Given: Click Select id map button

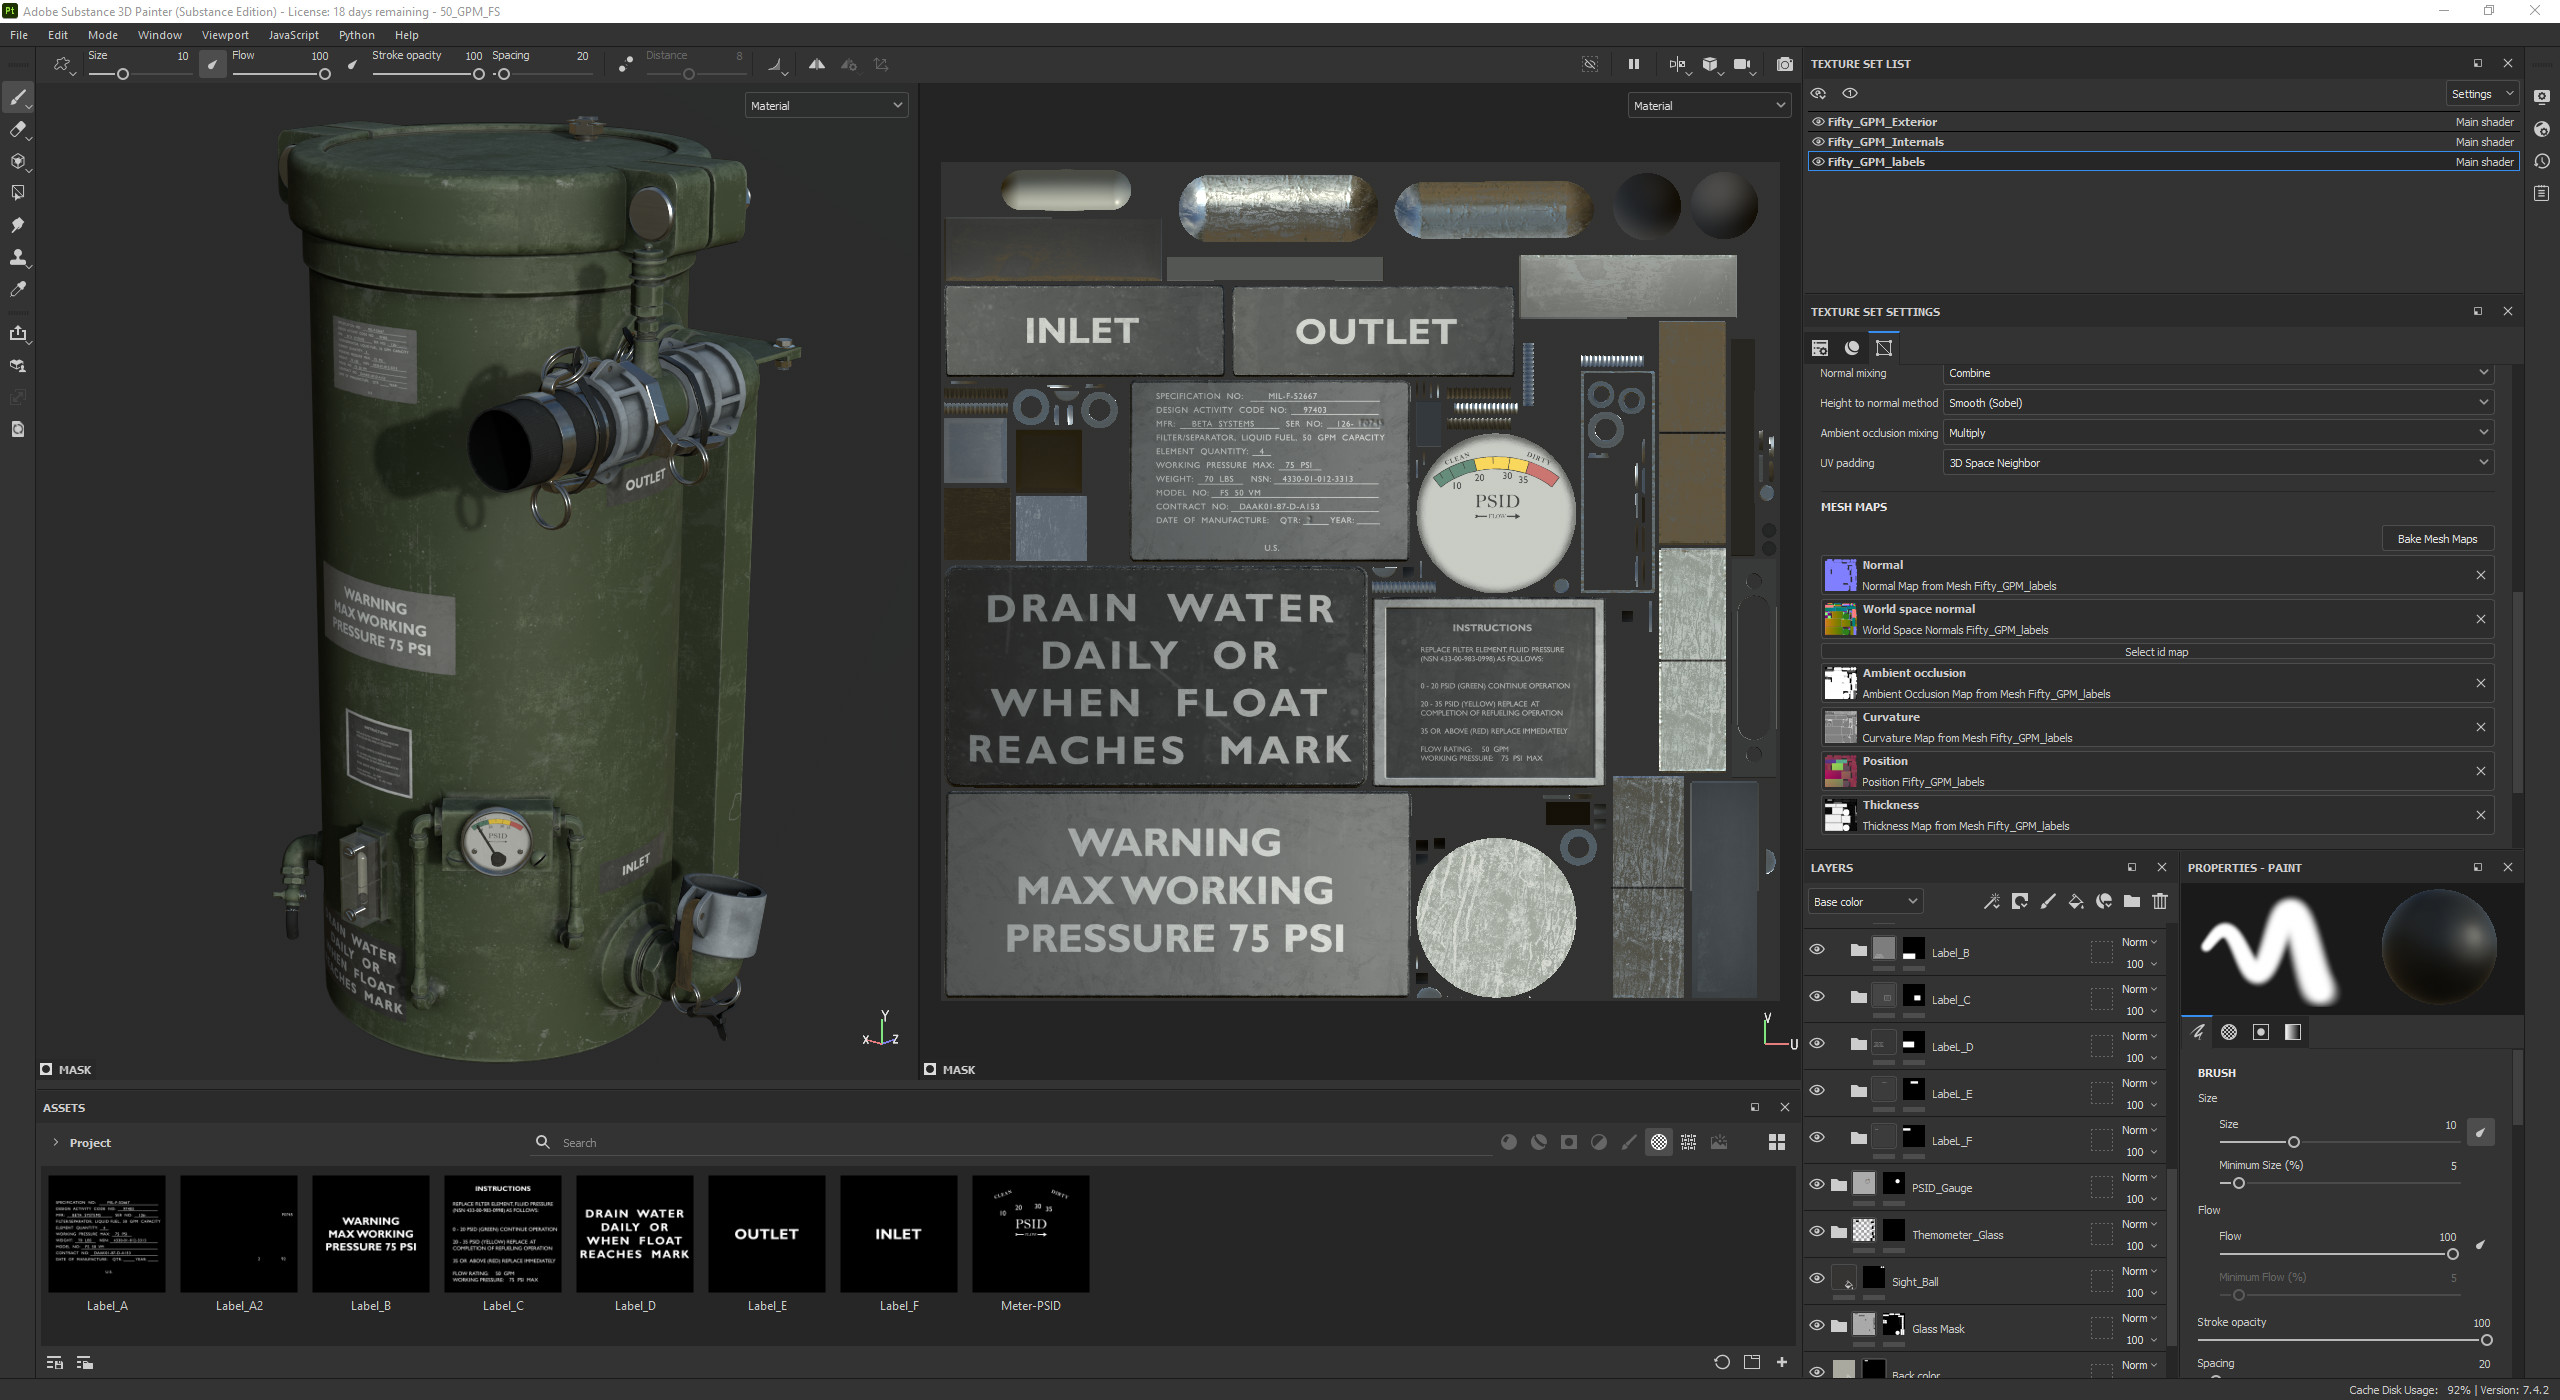Looking at the screenshot, I should coord(2156,652).
